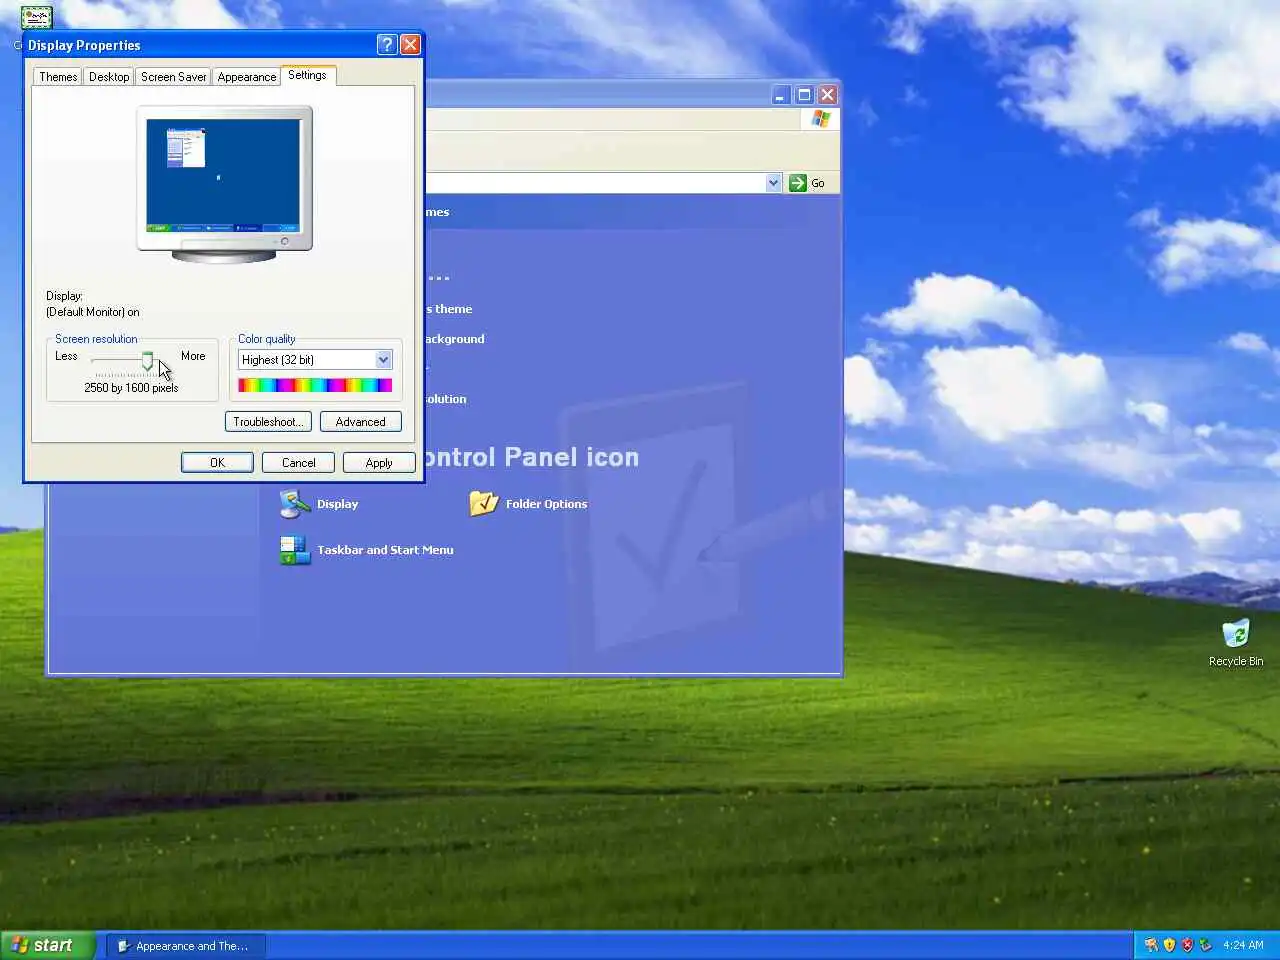Click the 4:24 AM clock in system tray

tap(1243, 945)
